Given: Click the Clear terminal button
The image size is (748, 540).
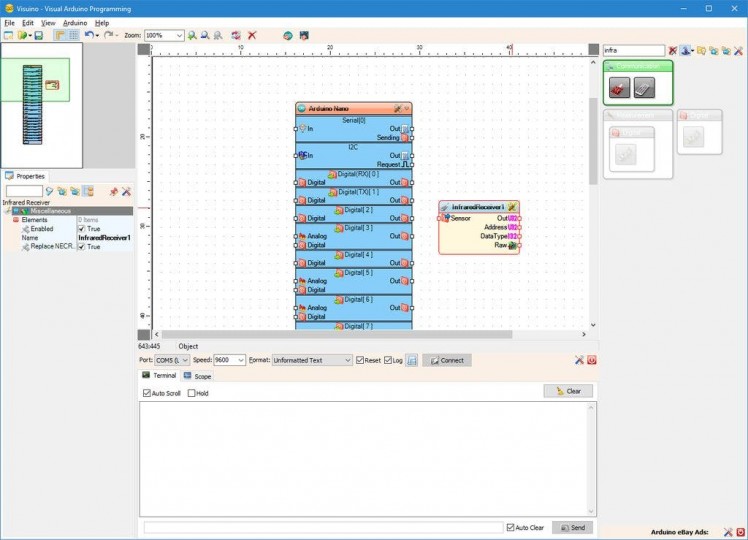Looking at the screenshot, I should tap(568, 391).
